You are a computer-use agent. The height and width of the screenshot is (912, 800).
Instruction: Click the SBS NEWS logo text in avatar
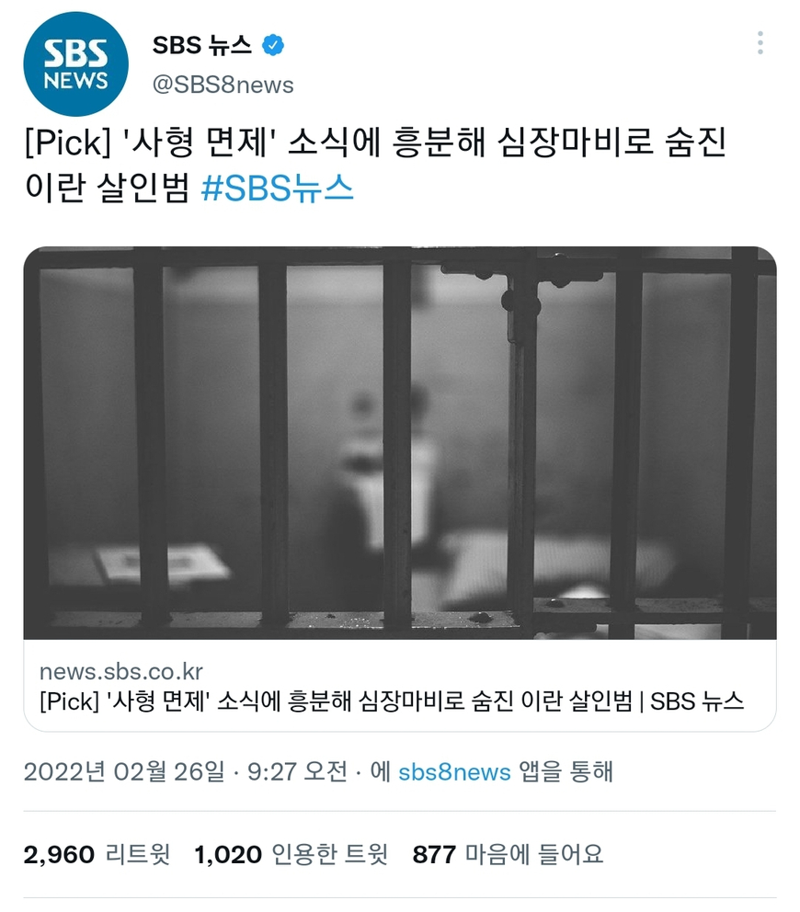[x=76, y=65]
